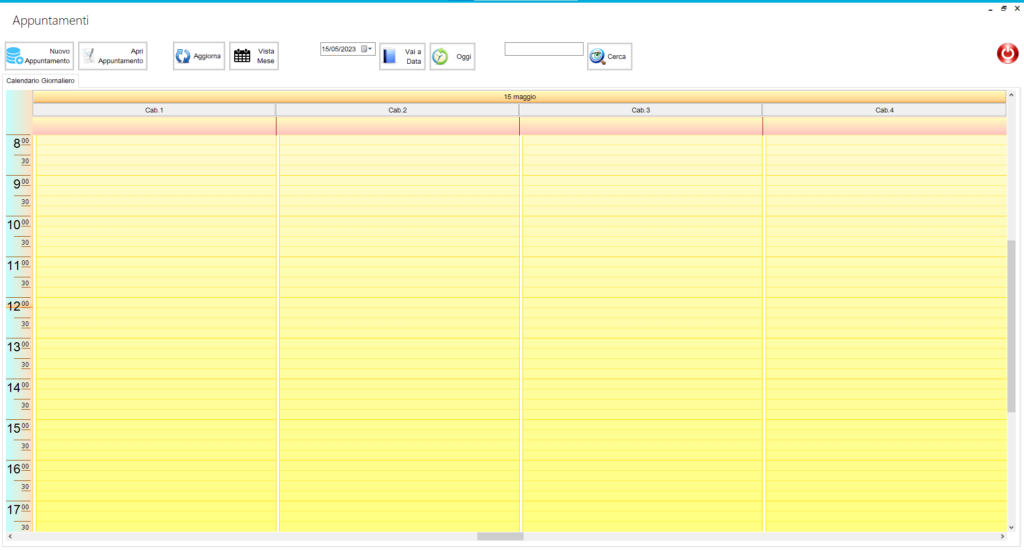The image size is (1024, 550).
Task: Click the Cab.1 column header
Action: [x=154, y=110]
